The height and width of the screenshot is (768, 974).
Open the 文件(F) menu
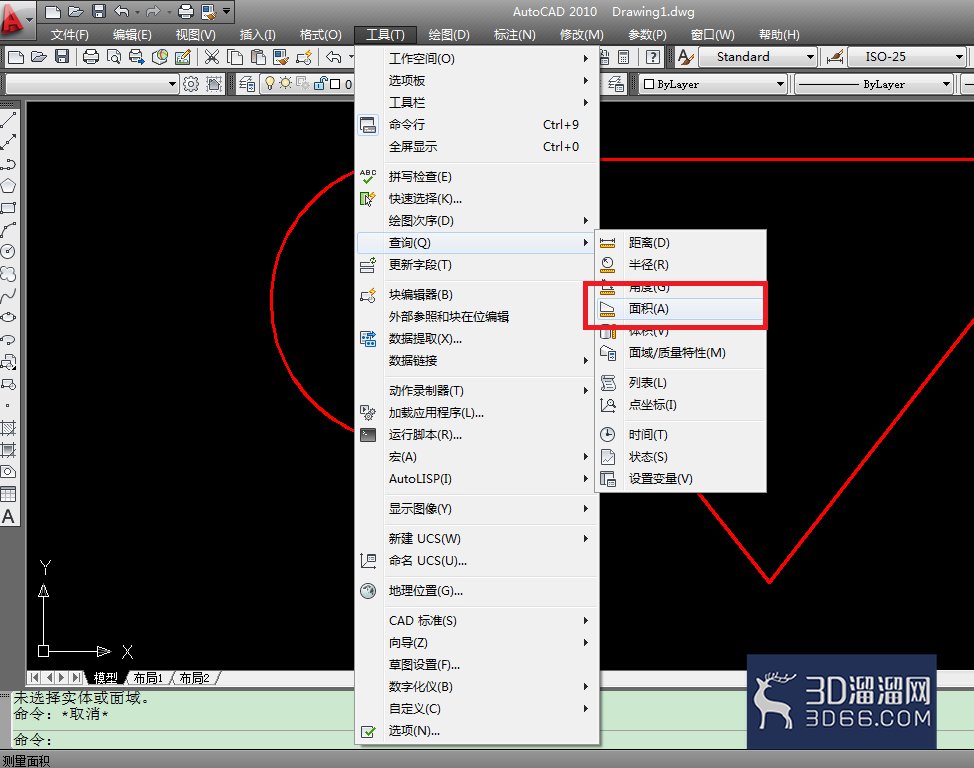(70, 35)
